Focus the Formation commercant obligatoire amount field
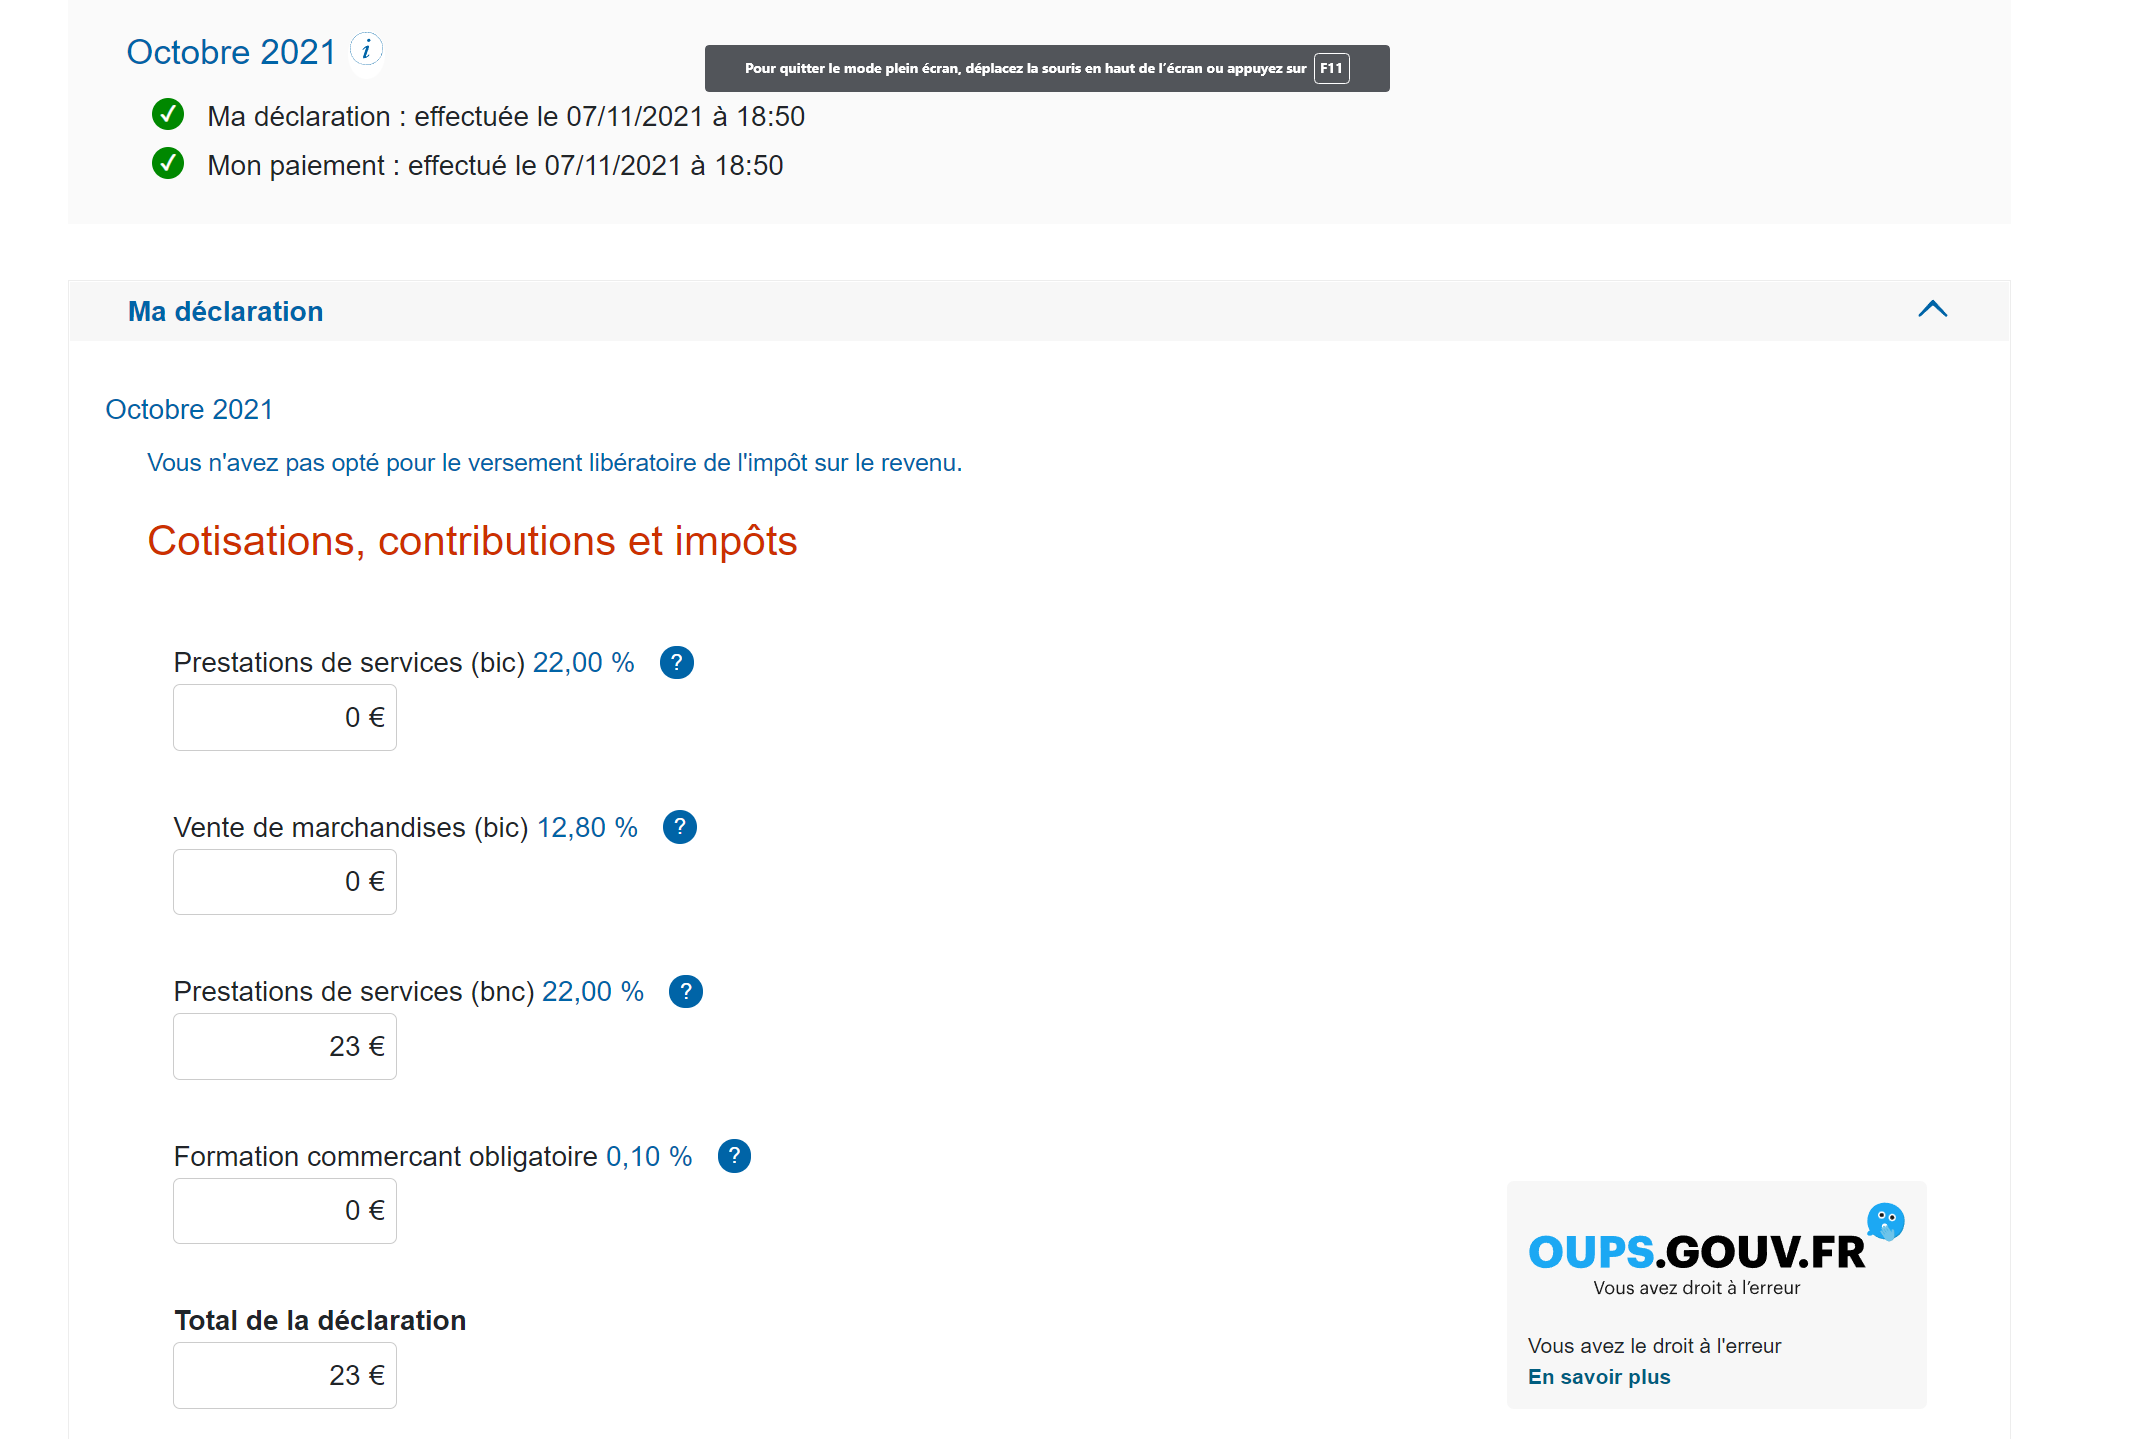Viewport: 2129px width, 1439px height. point(285,1211)
